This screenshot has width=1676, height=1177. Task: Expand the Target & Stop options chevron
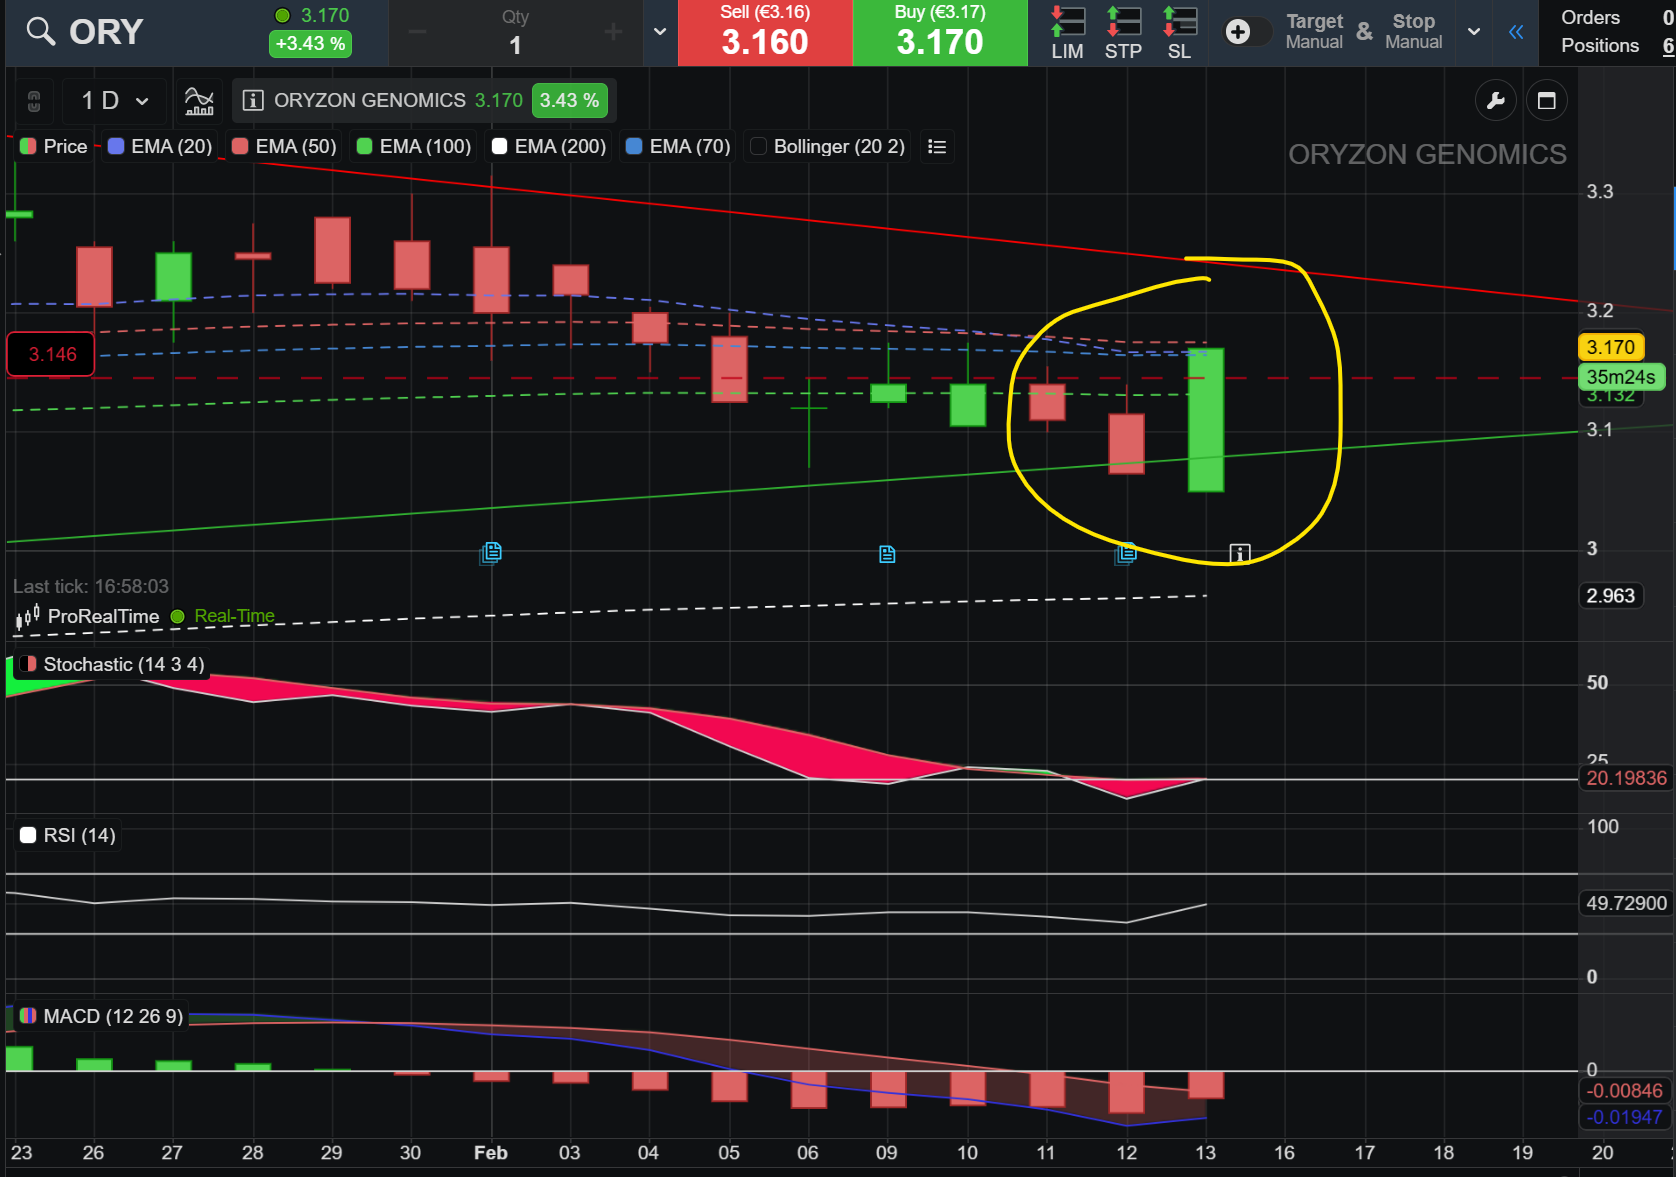tap(1474, 32)
